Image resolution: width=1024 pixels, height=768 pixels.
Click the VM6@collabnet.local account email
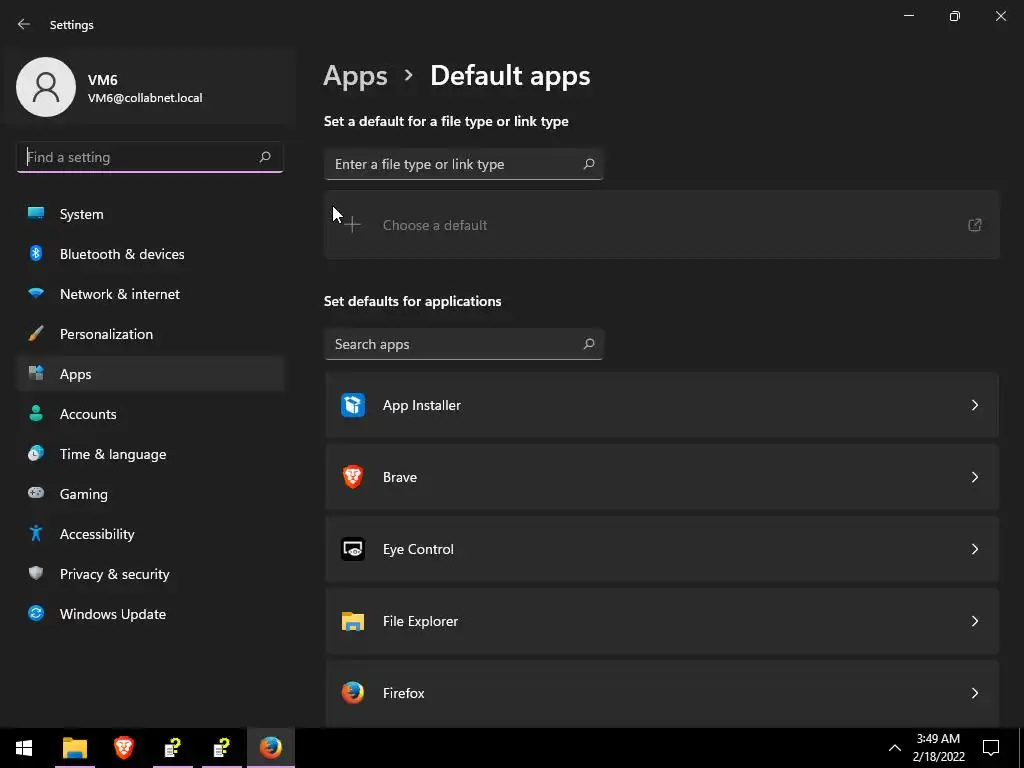click(145, 98)
